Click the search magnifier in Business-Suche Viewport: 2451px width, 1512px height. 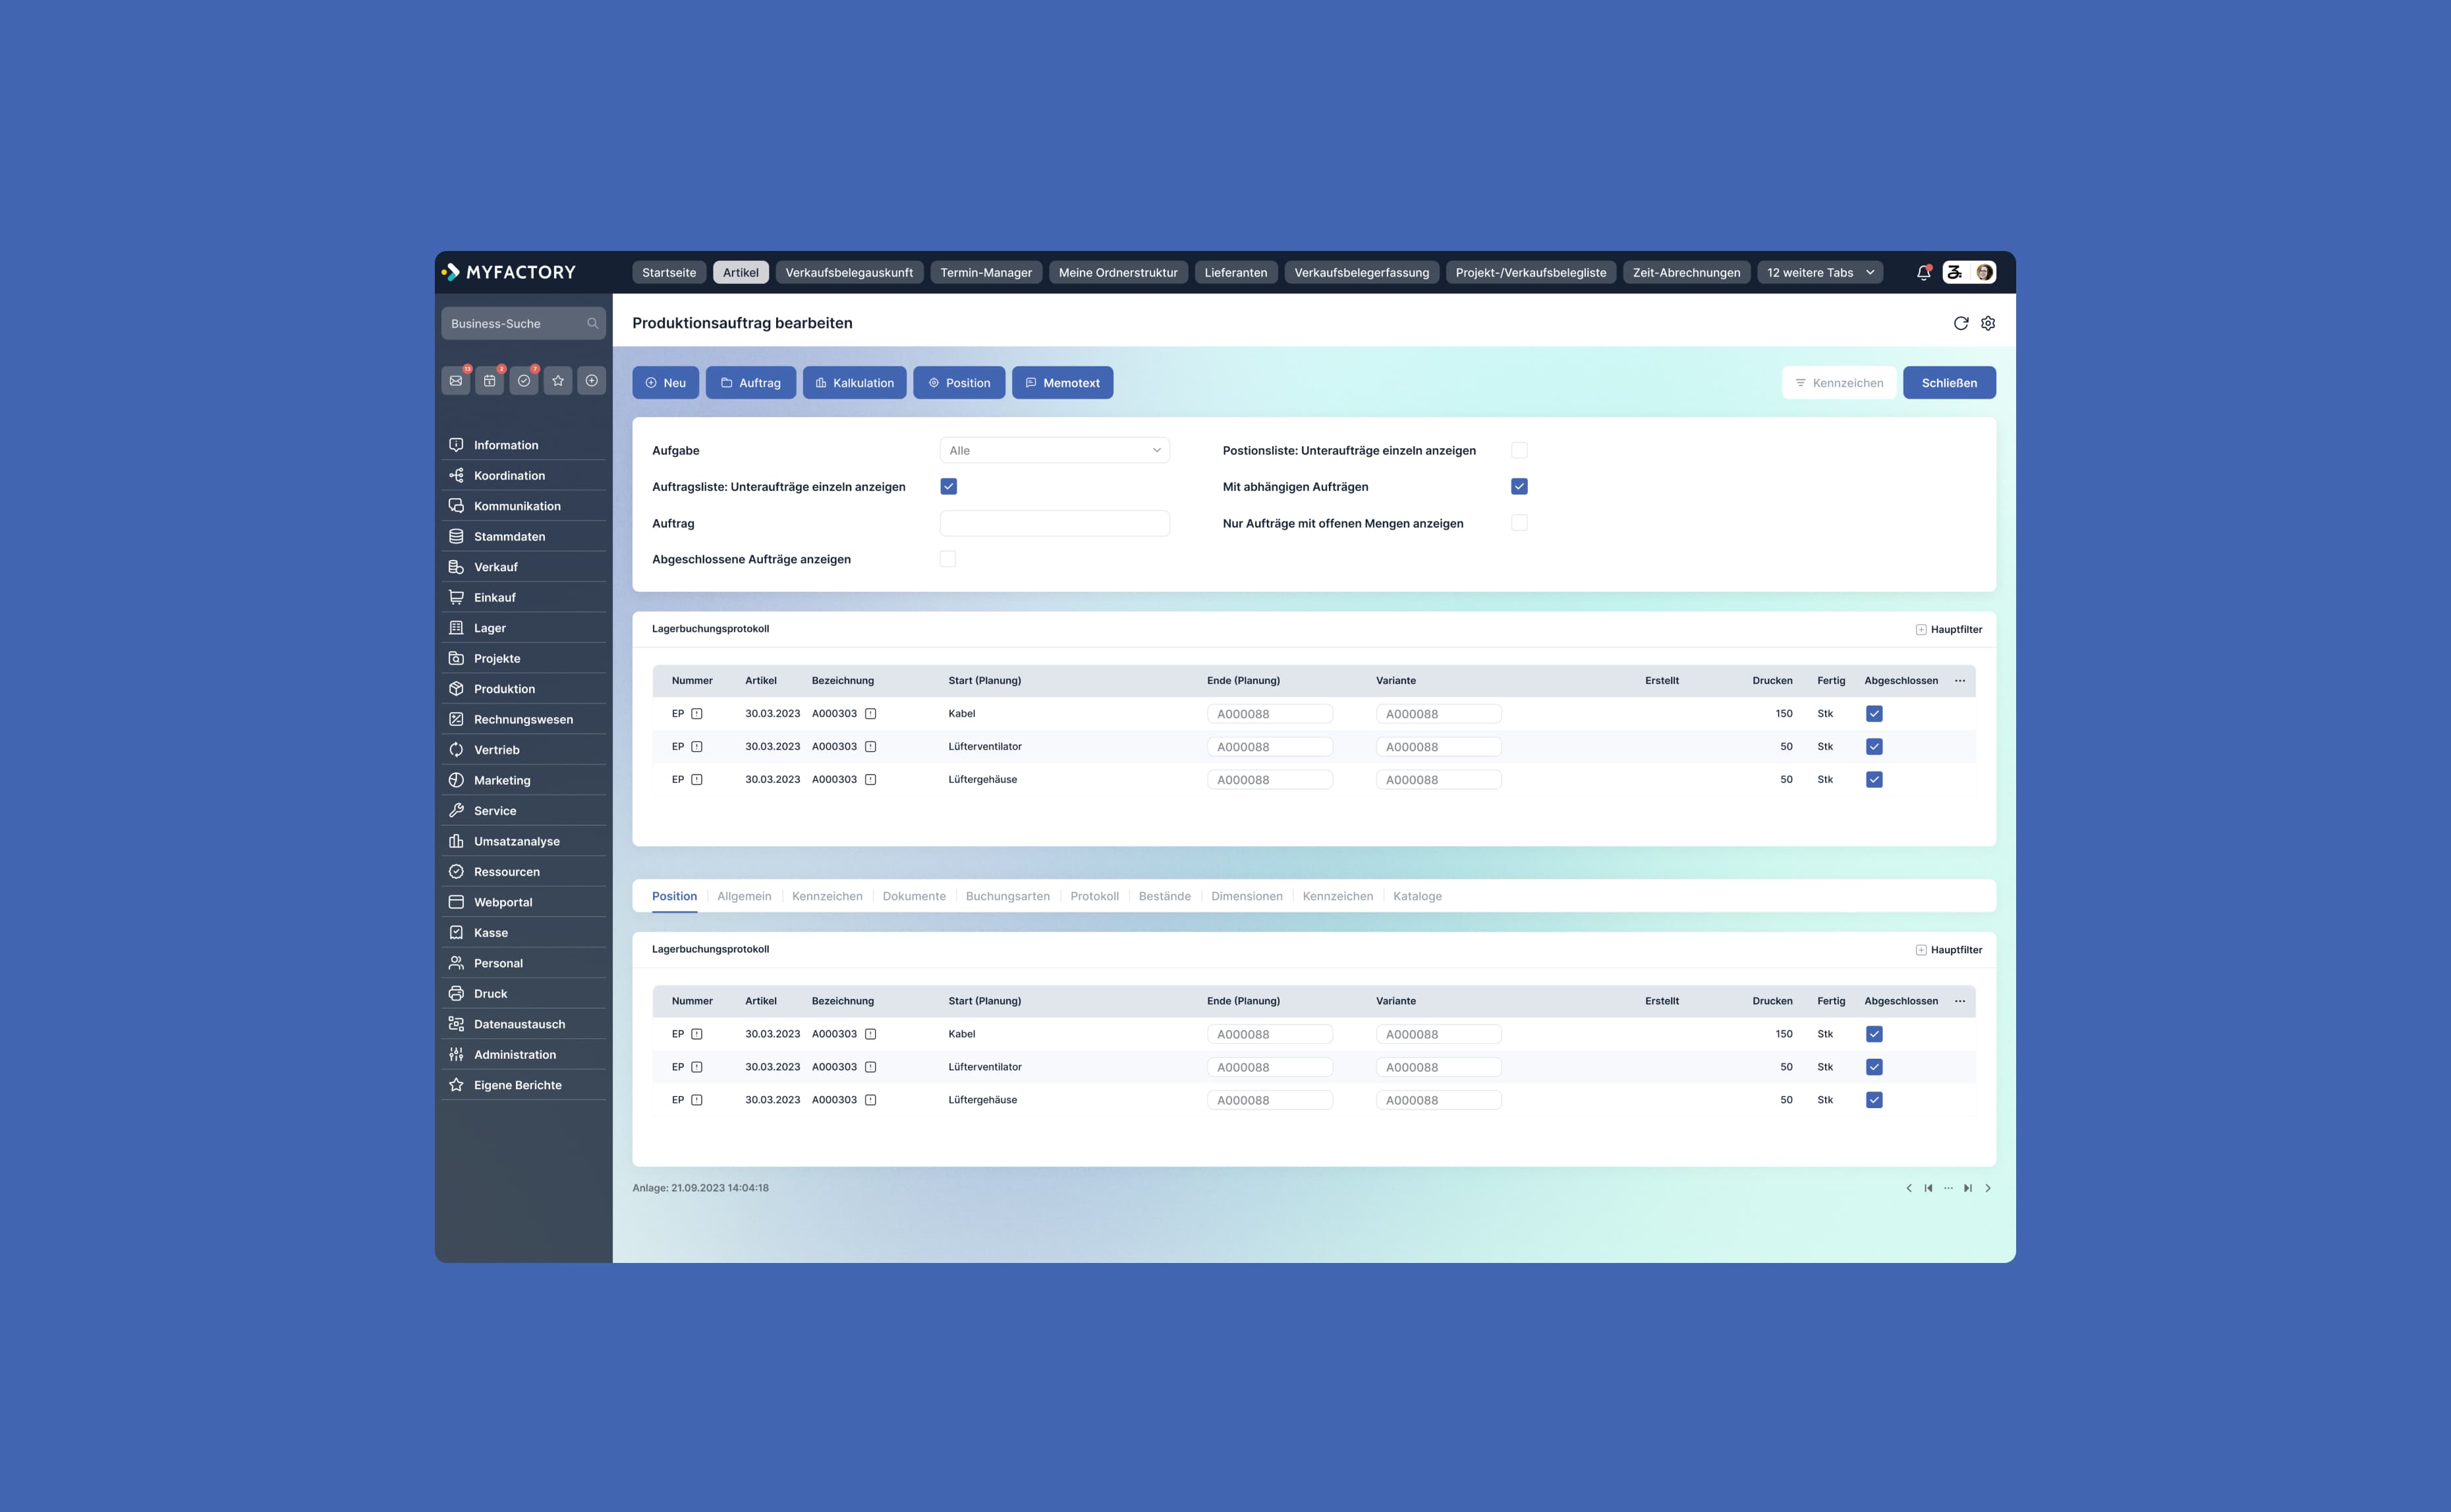592,323
